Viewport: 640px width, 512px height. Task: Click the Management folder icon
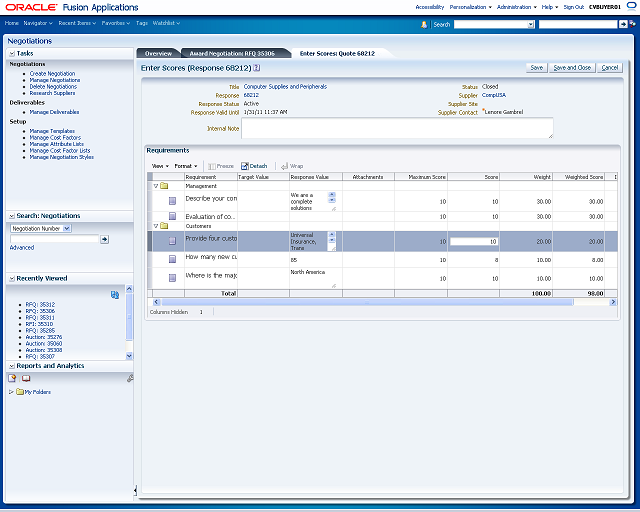[x=164, y=186]
